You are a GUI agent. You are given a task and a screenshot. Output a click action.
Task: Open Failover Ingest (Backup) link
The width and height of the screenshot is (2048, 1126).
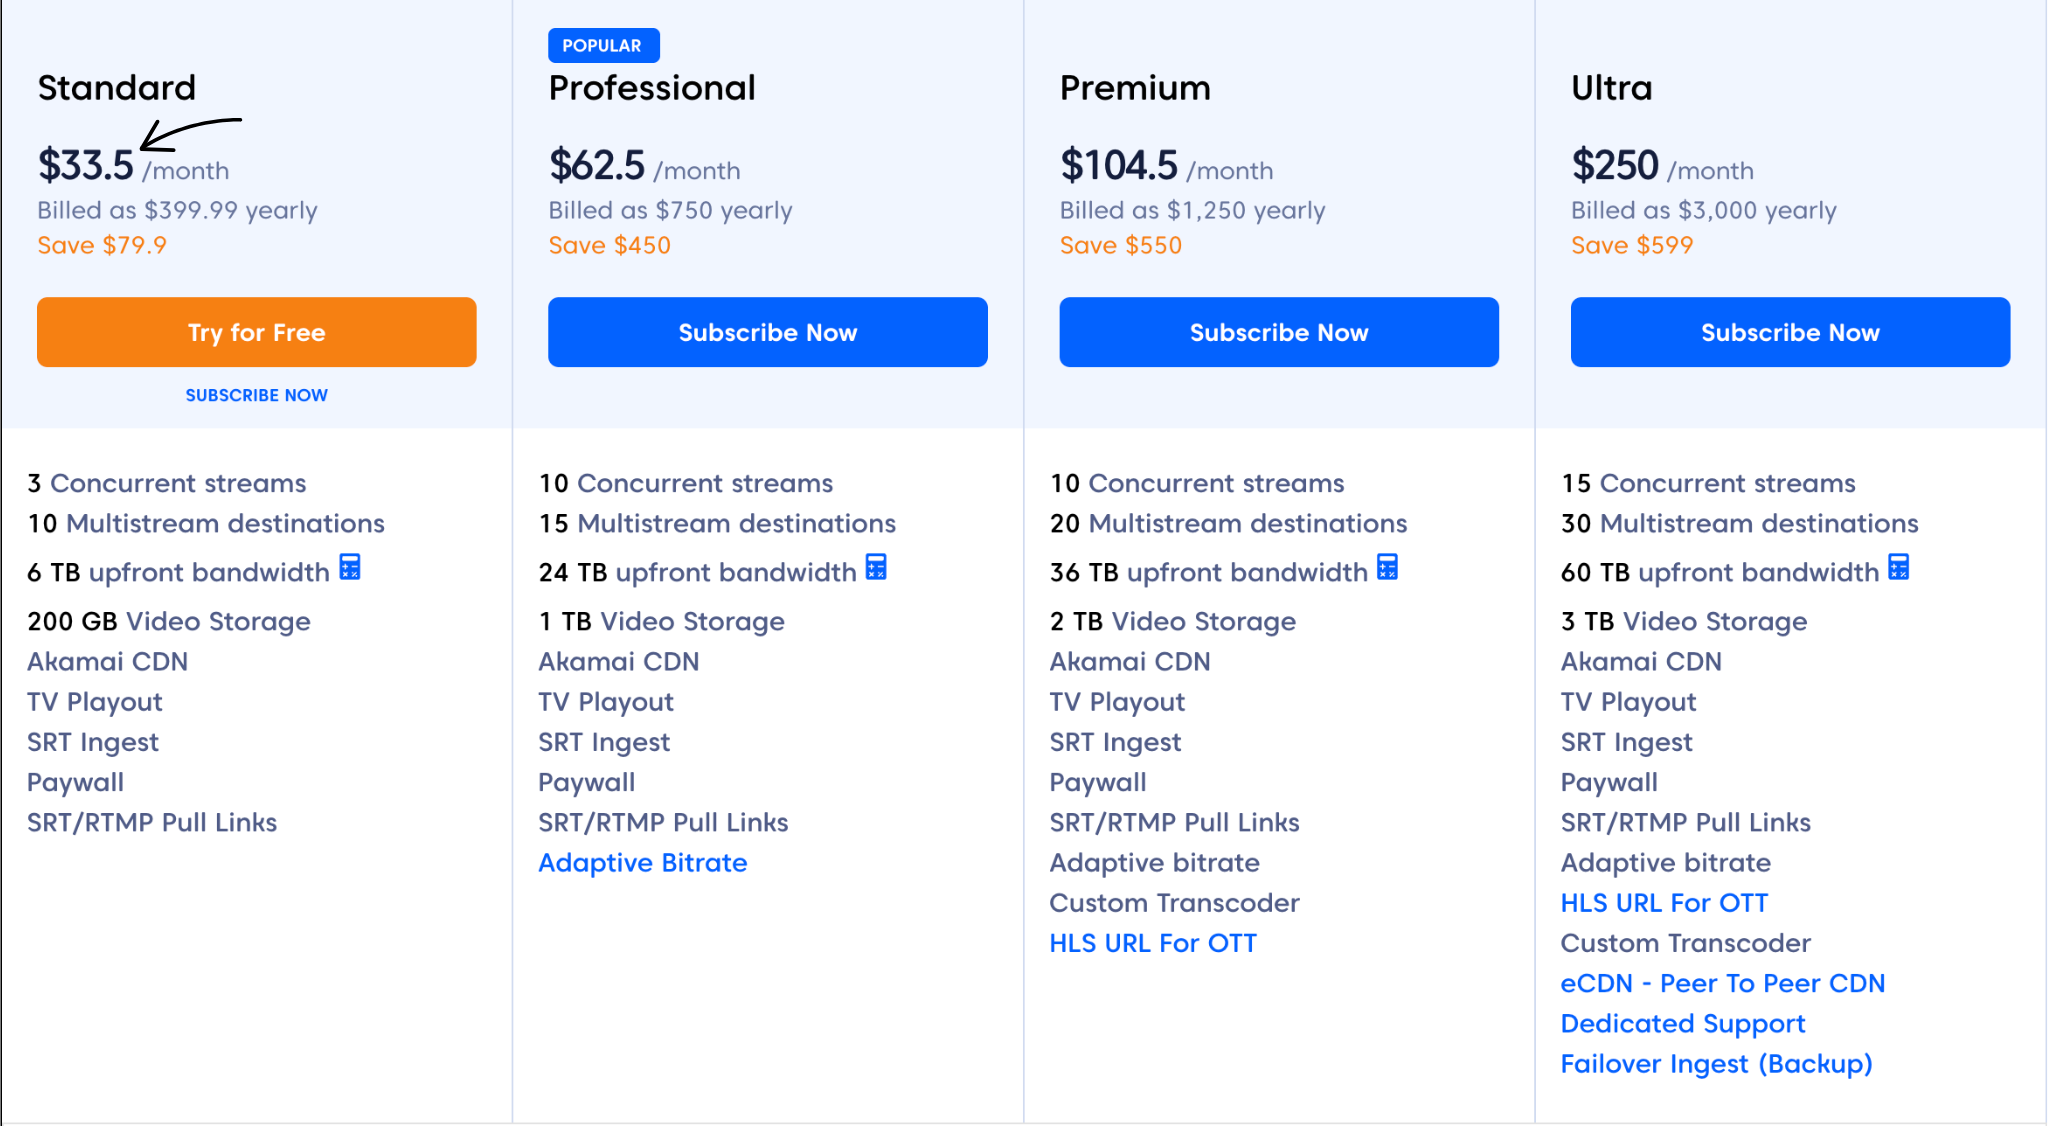click(x=1716, y=1064)
